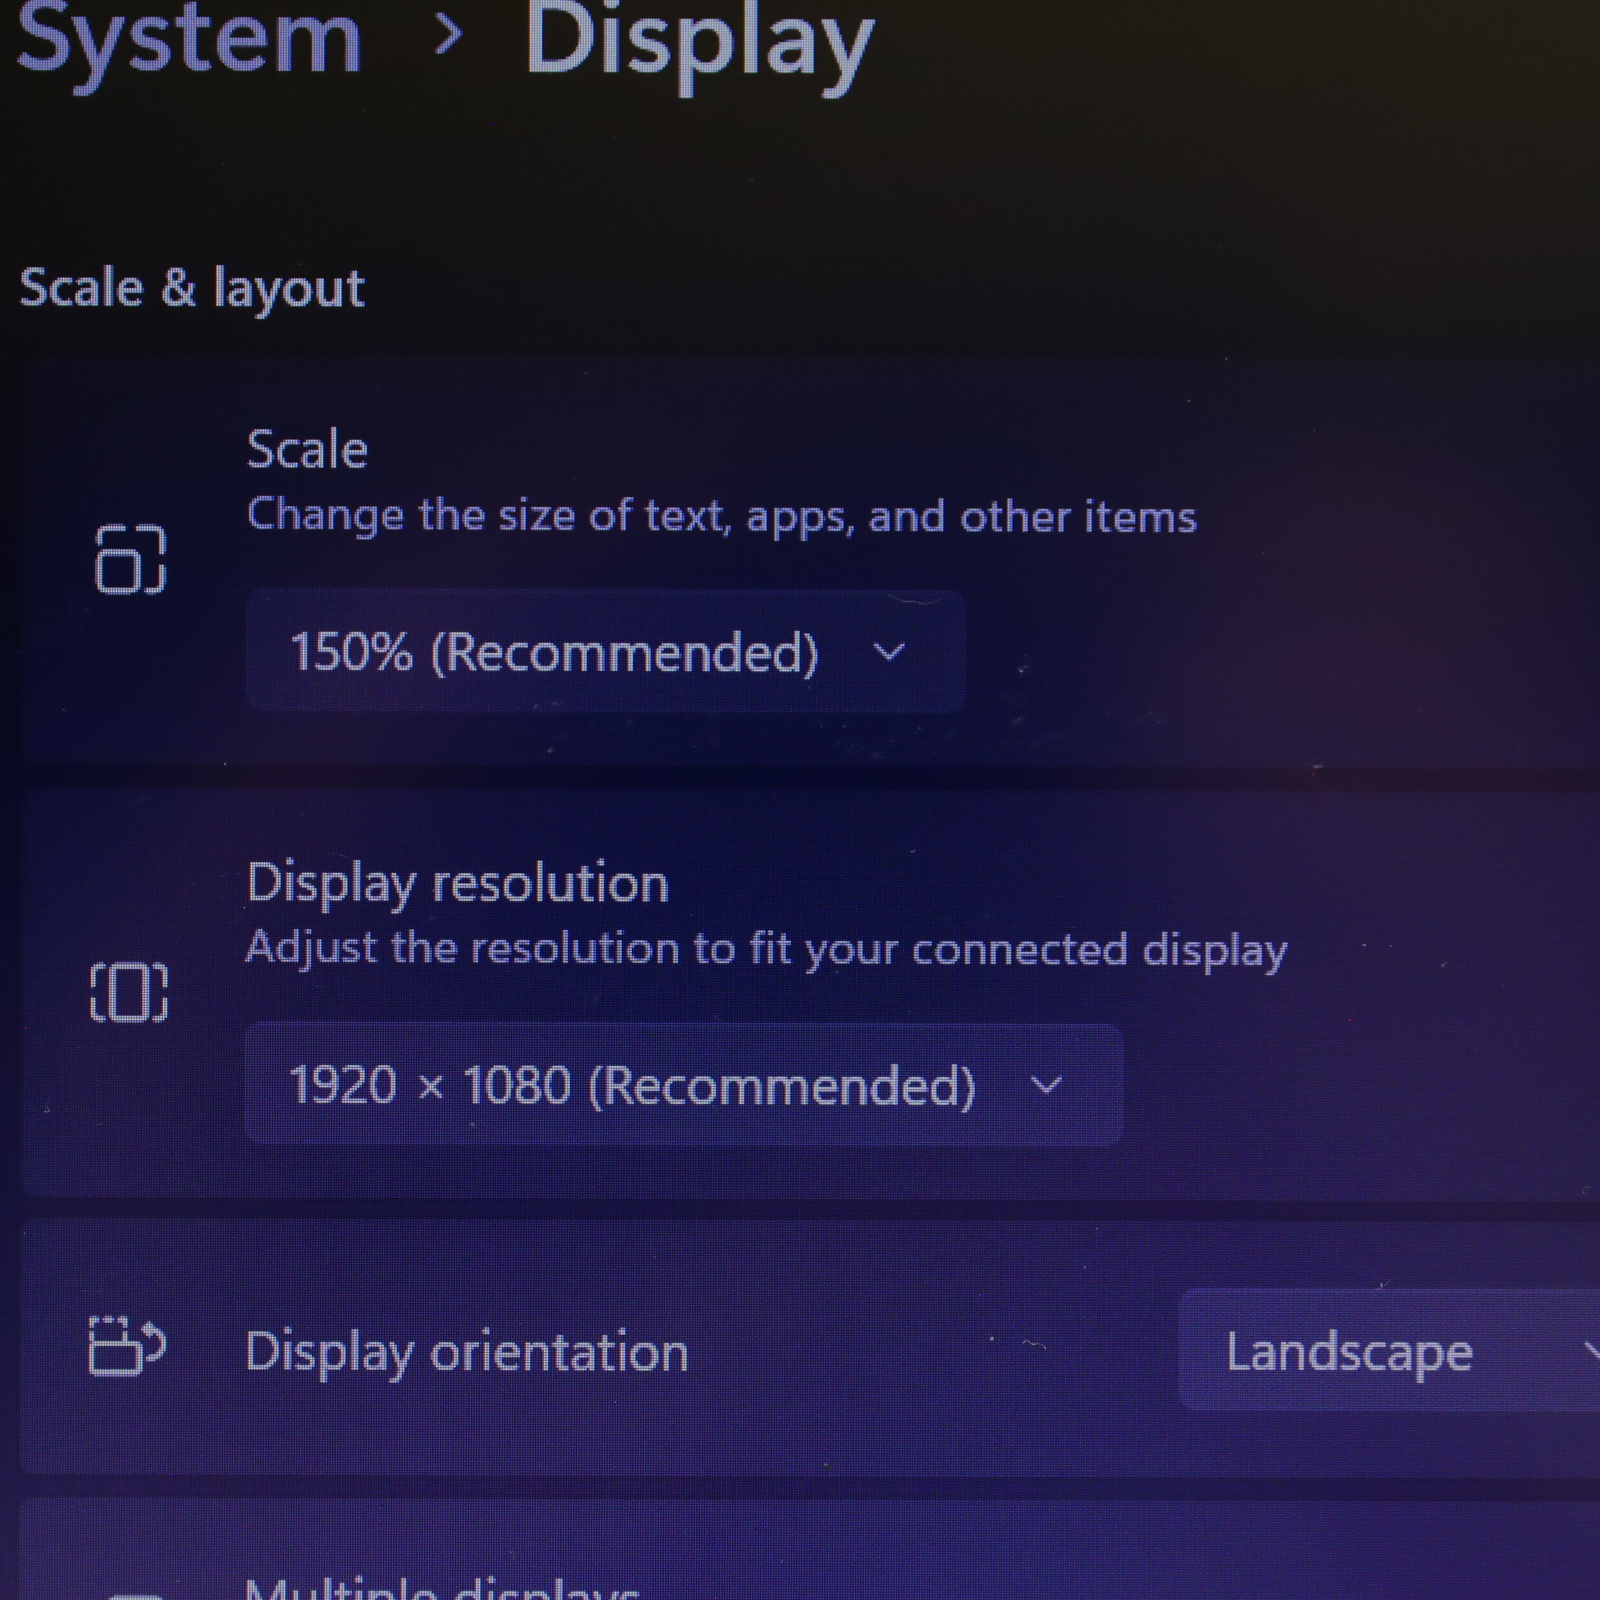
Task: Expand the chevron beside 1920 × 1080
Action: pos(1046,1085)
